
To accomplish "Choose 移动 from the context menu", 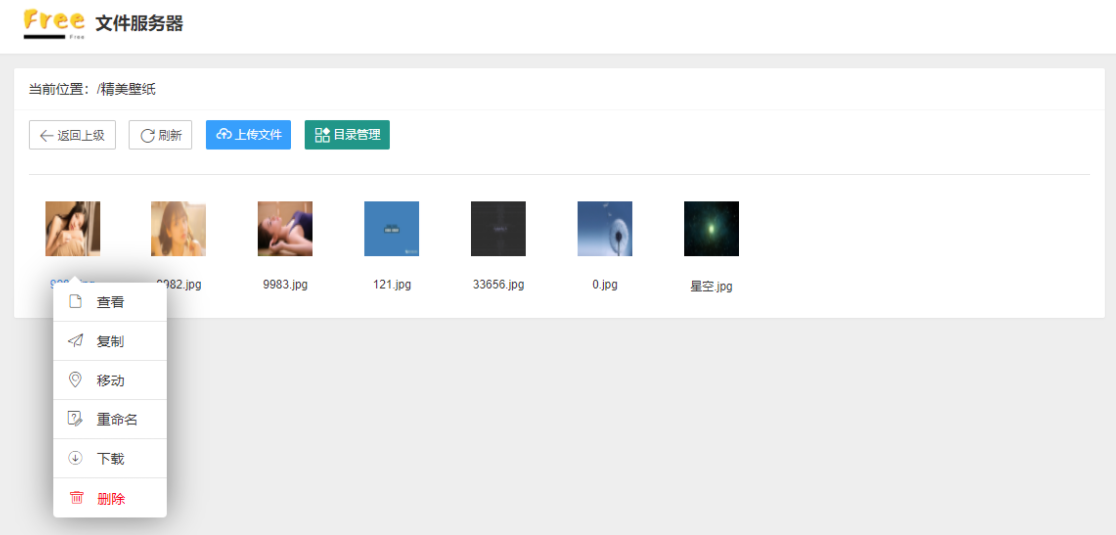I will (x=110, y=380).
